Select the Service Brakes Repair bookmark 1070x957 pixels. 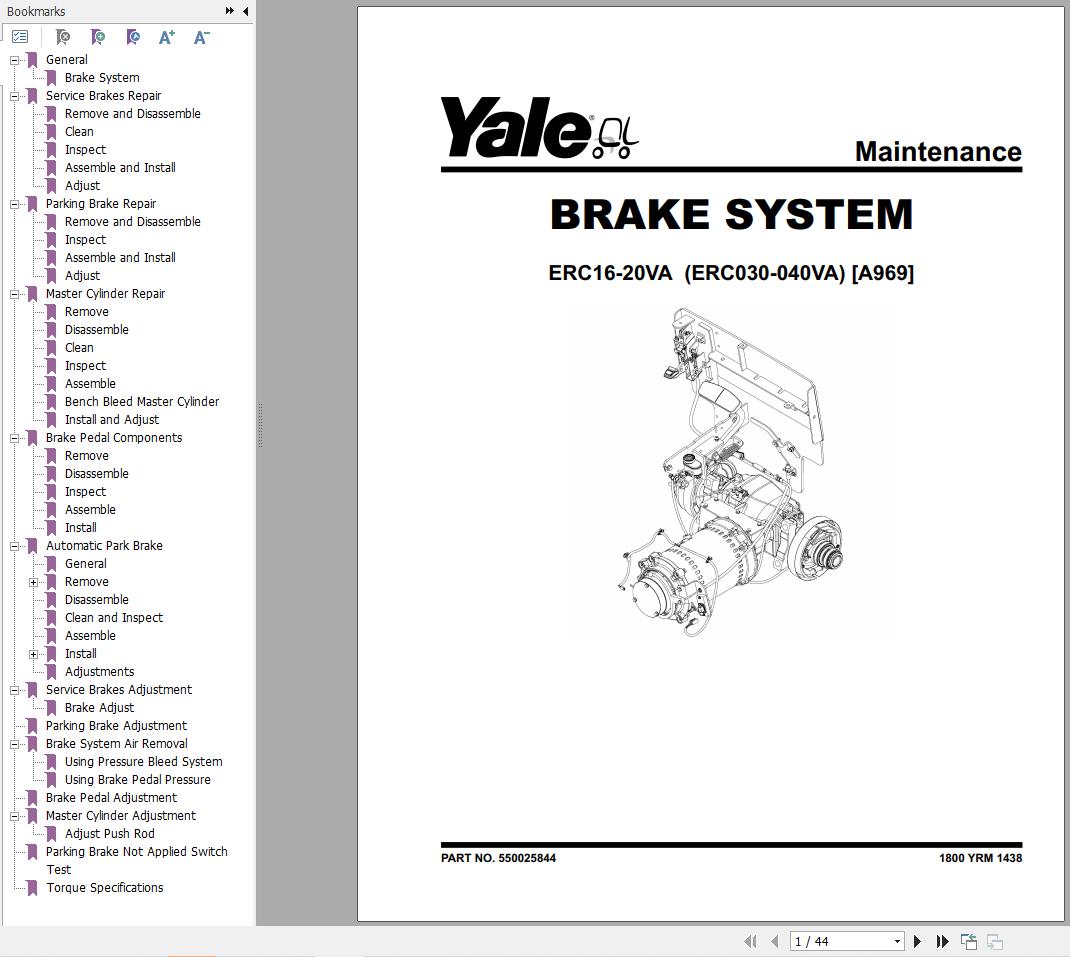coord(103,96)
